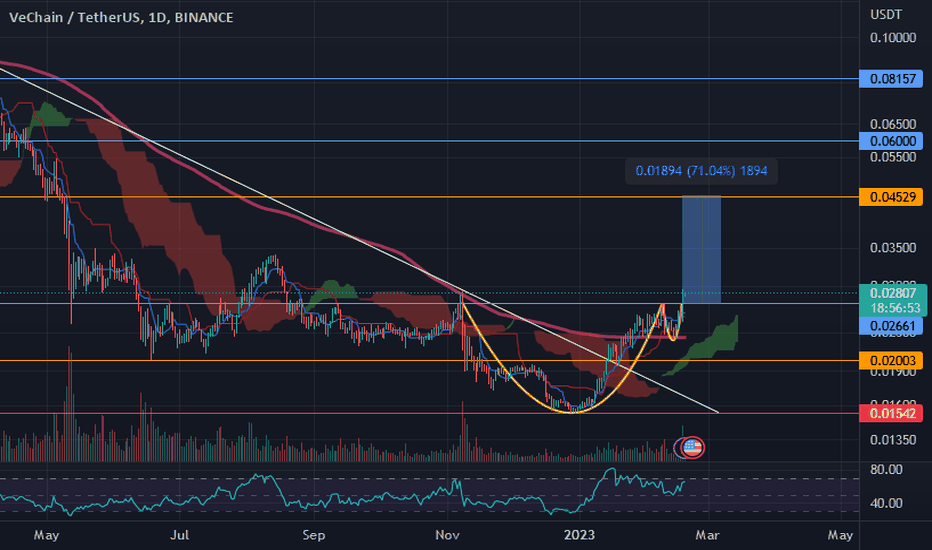Image resolution: width=932 pixels, height=550 pixels.
Task: Select the 0.02003 orange price label
Action: [891, 360]
